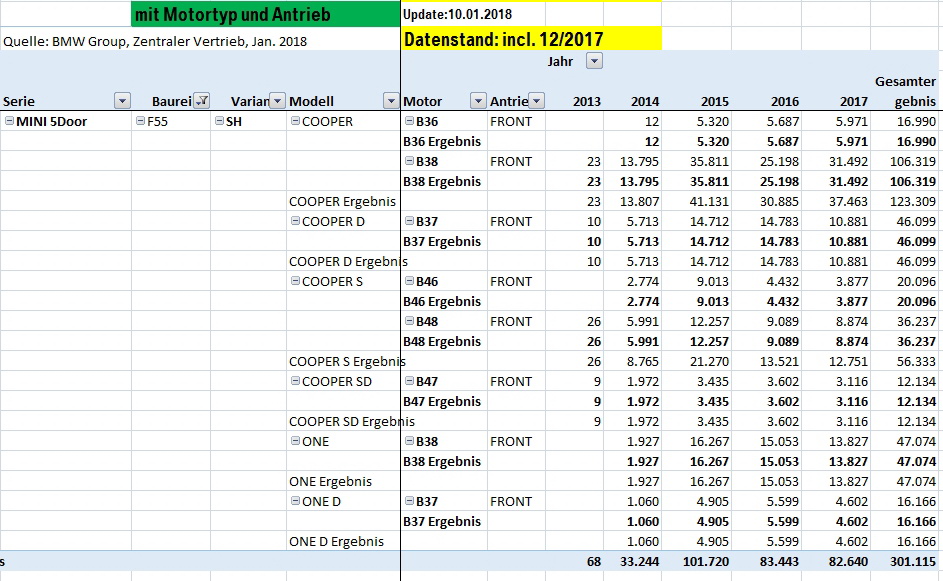The height and width of the screenshot is (581, 943).
Task: Collapse the F55 group
Action: click(x=141, y=121)
